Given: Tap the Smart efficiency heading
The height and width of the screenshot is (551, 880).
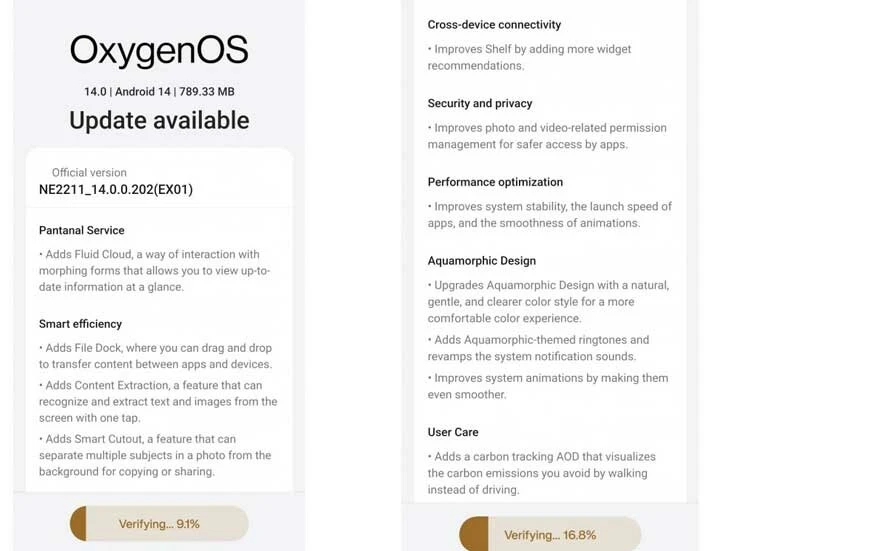Looking at the screenshot, I should tap(81, 324).
